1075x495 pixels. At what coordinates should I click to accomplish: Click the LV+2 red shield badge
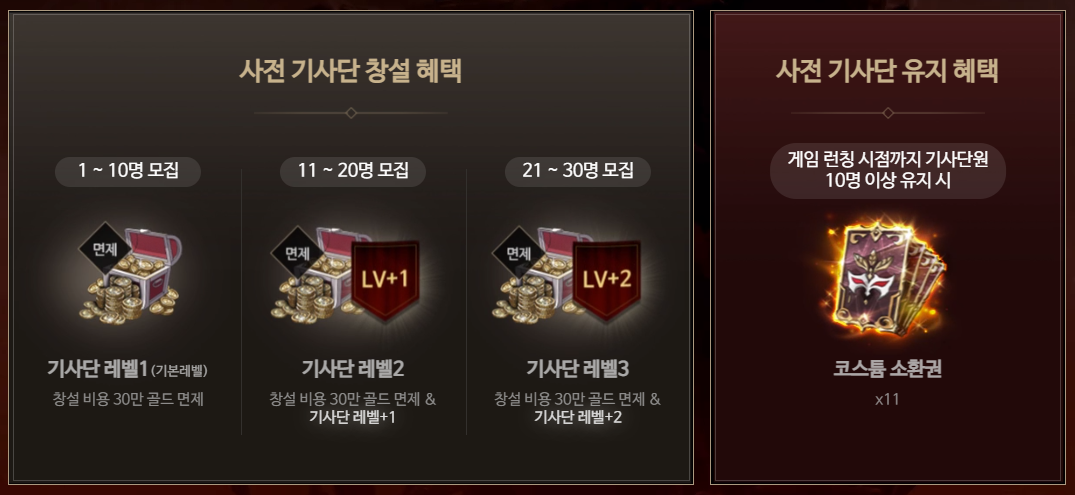pos(606,280)
